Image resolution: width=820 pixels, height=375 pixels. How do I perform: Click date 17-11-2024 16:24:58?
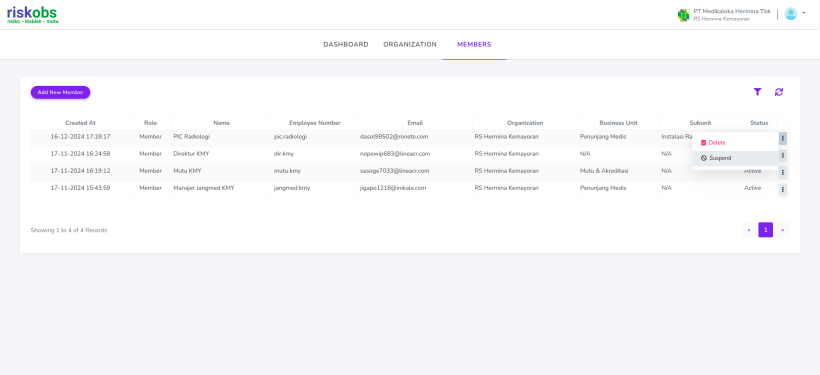[x=81, y=154]
